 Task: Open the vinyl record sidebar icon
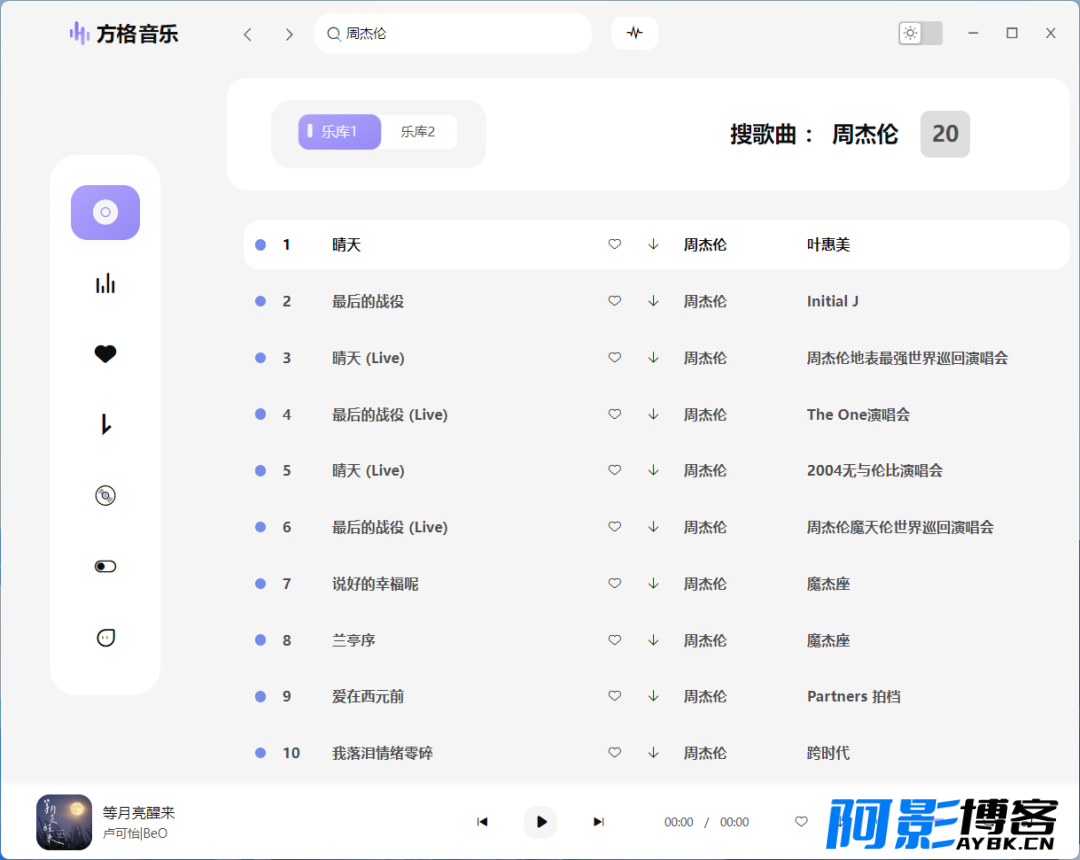(105, 495)
